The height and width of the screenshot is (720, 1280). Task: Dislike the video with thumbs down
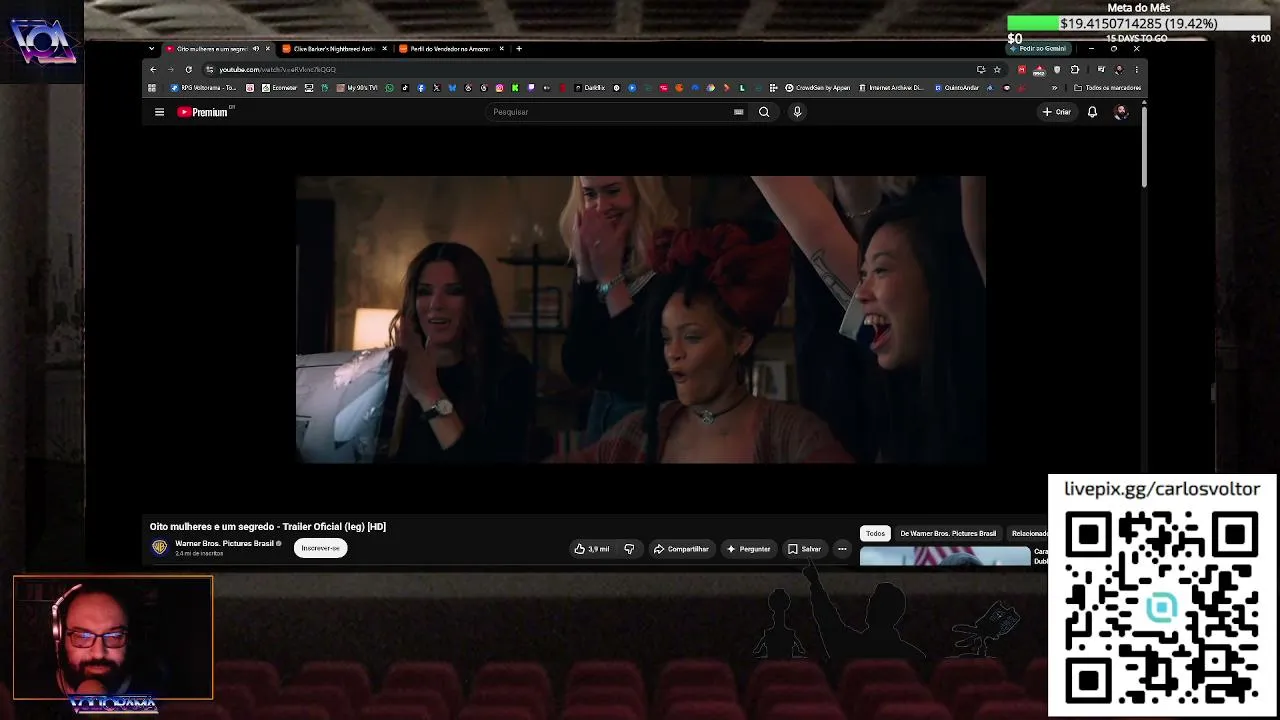point(629,549)
